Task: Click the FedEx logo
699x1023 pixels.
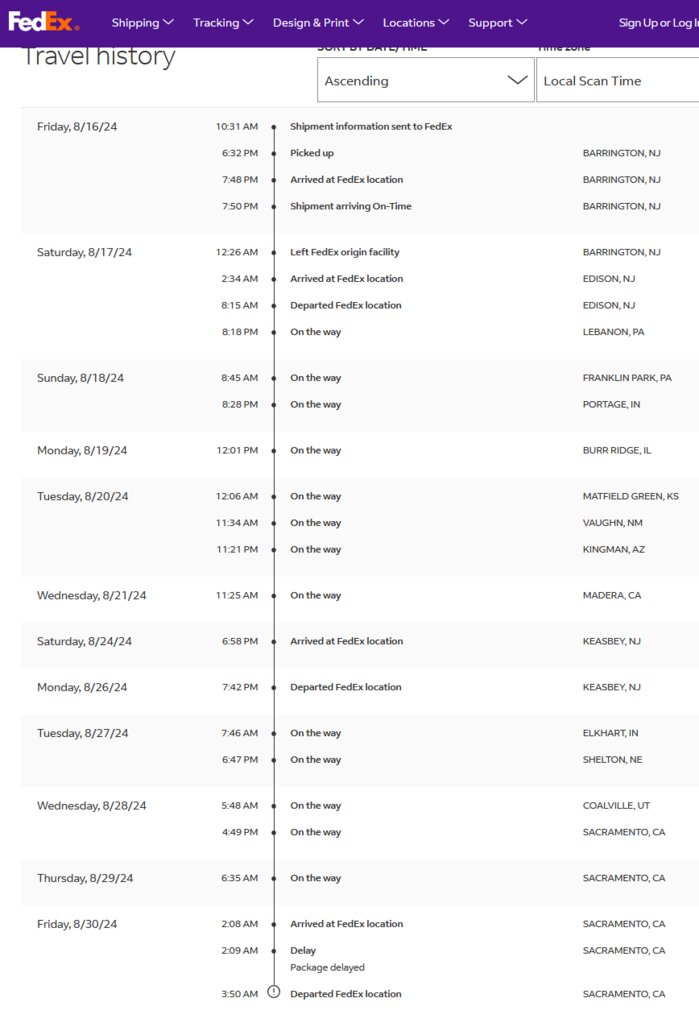Action: tap(44, 22)
